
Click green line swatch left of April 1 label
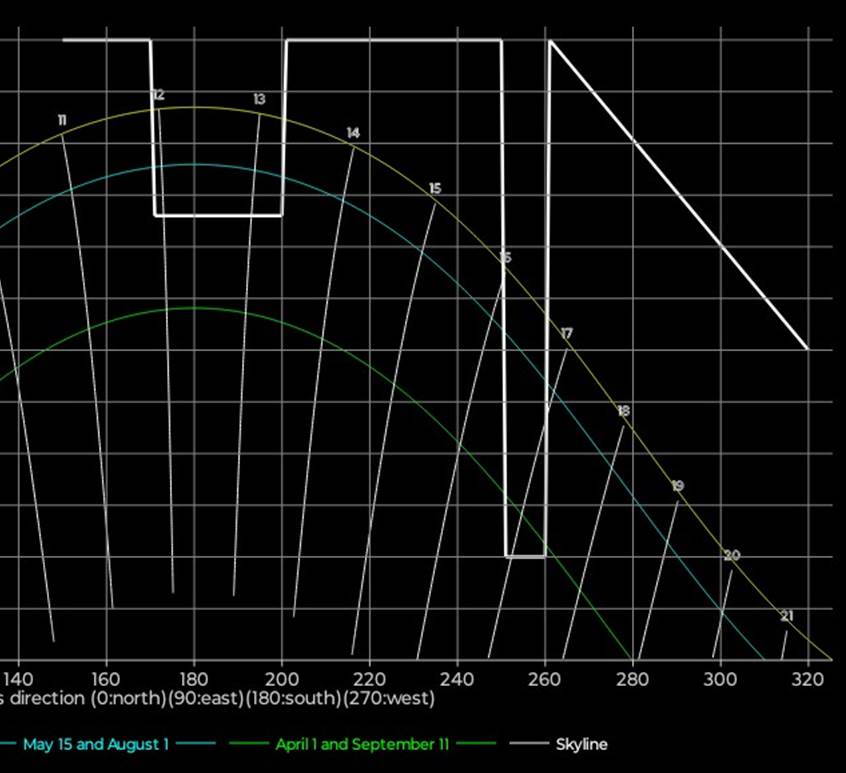pos(249,744)
